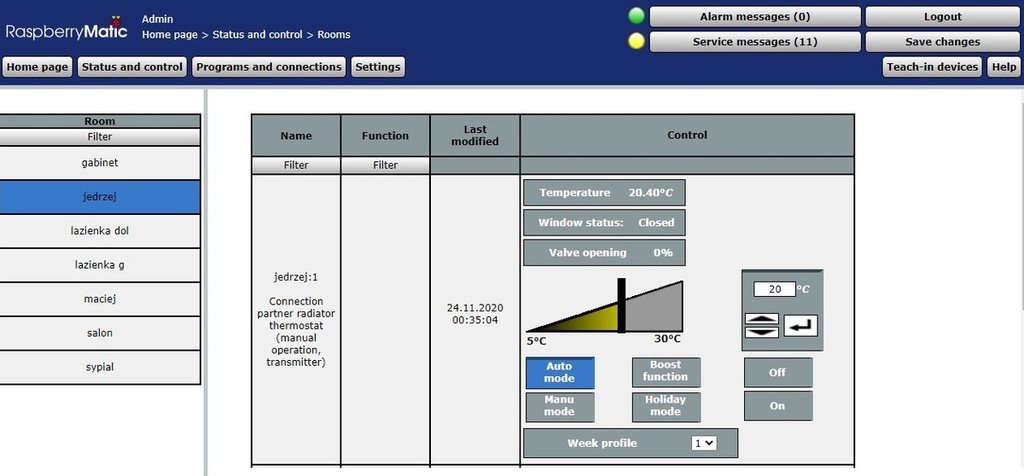The height and width of the screenshot is (476, 1024).
Task: Decrease set temperature with down arrow
Action: pos(761,332)
